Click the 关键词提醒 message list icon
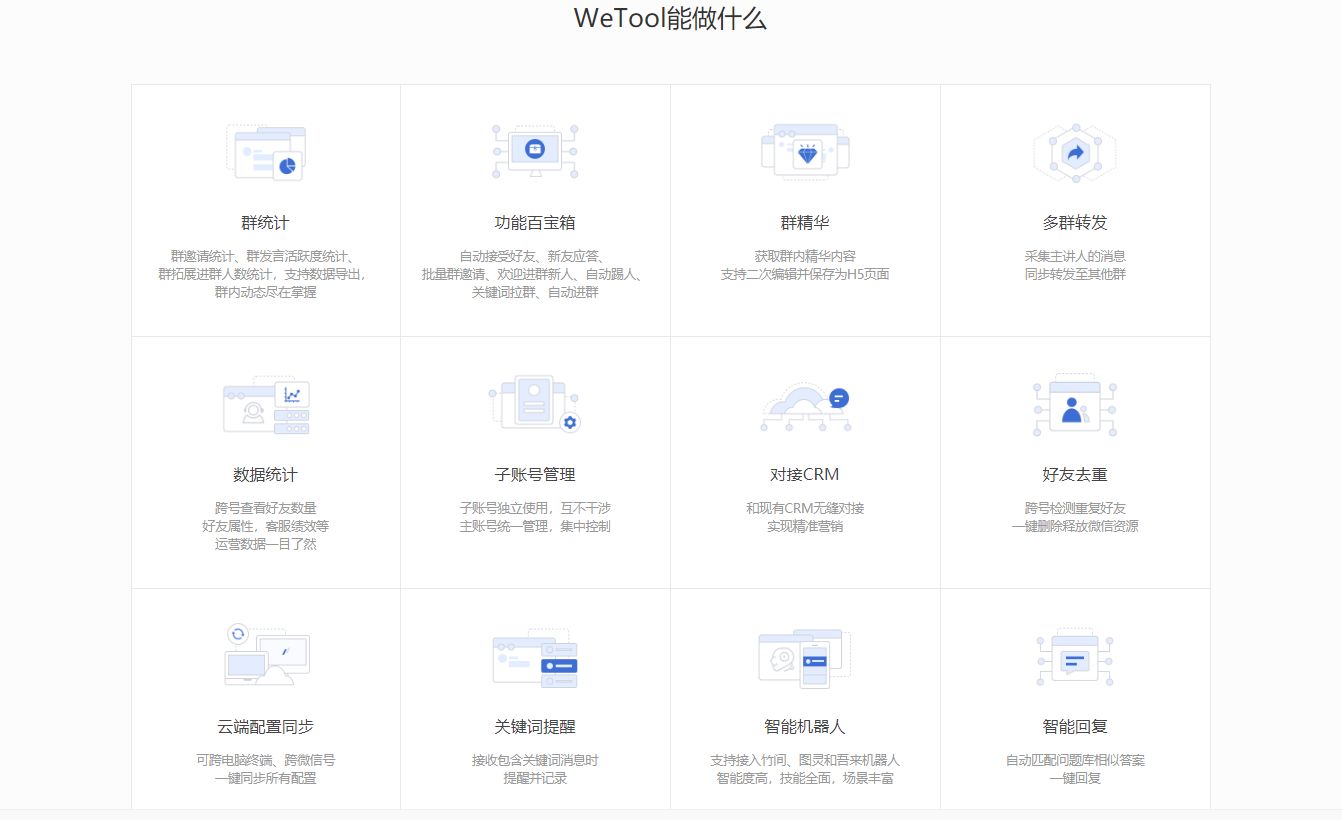This screenshot has width=1342, height=820. pyautogui.click(x=535, y=657)
